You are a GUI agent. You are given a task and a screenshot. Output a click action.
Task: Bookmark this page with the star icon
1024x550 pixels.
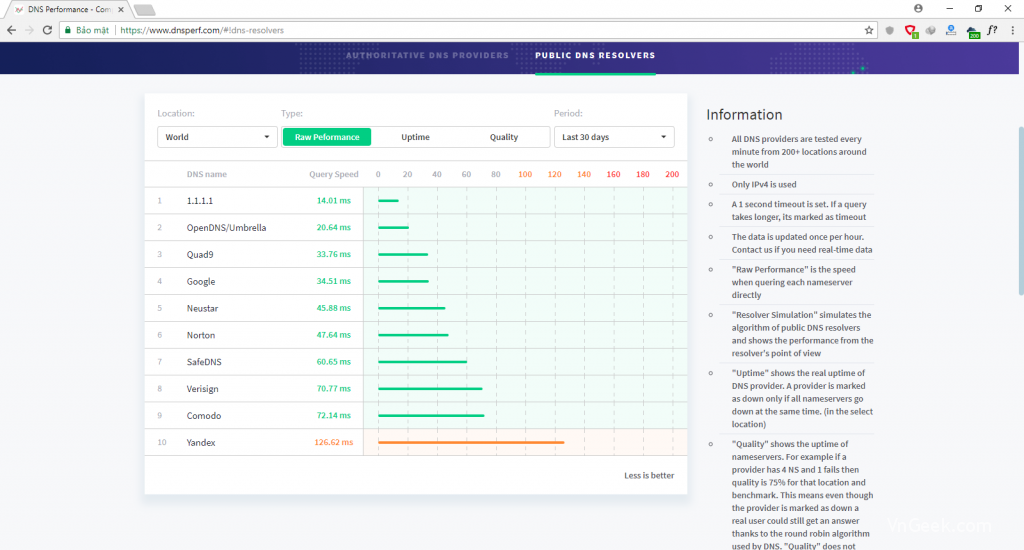click(x=869, y=30)
